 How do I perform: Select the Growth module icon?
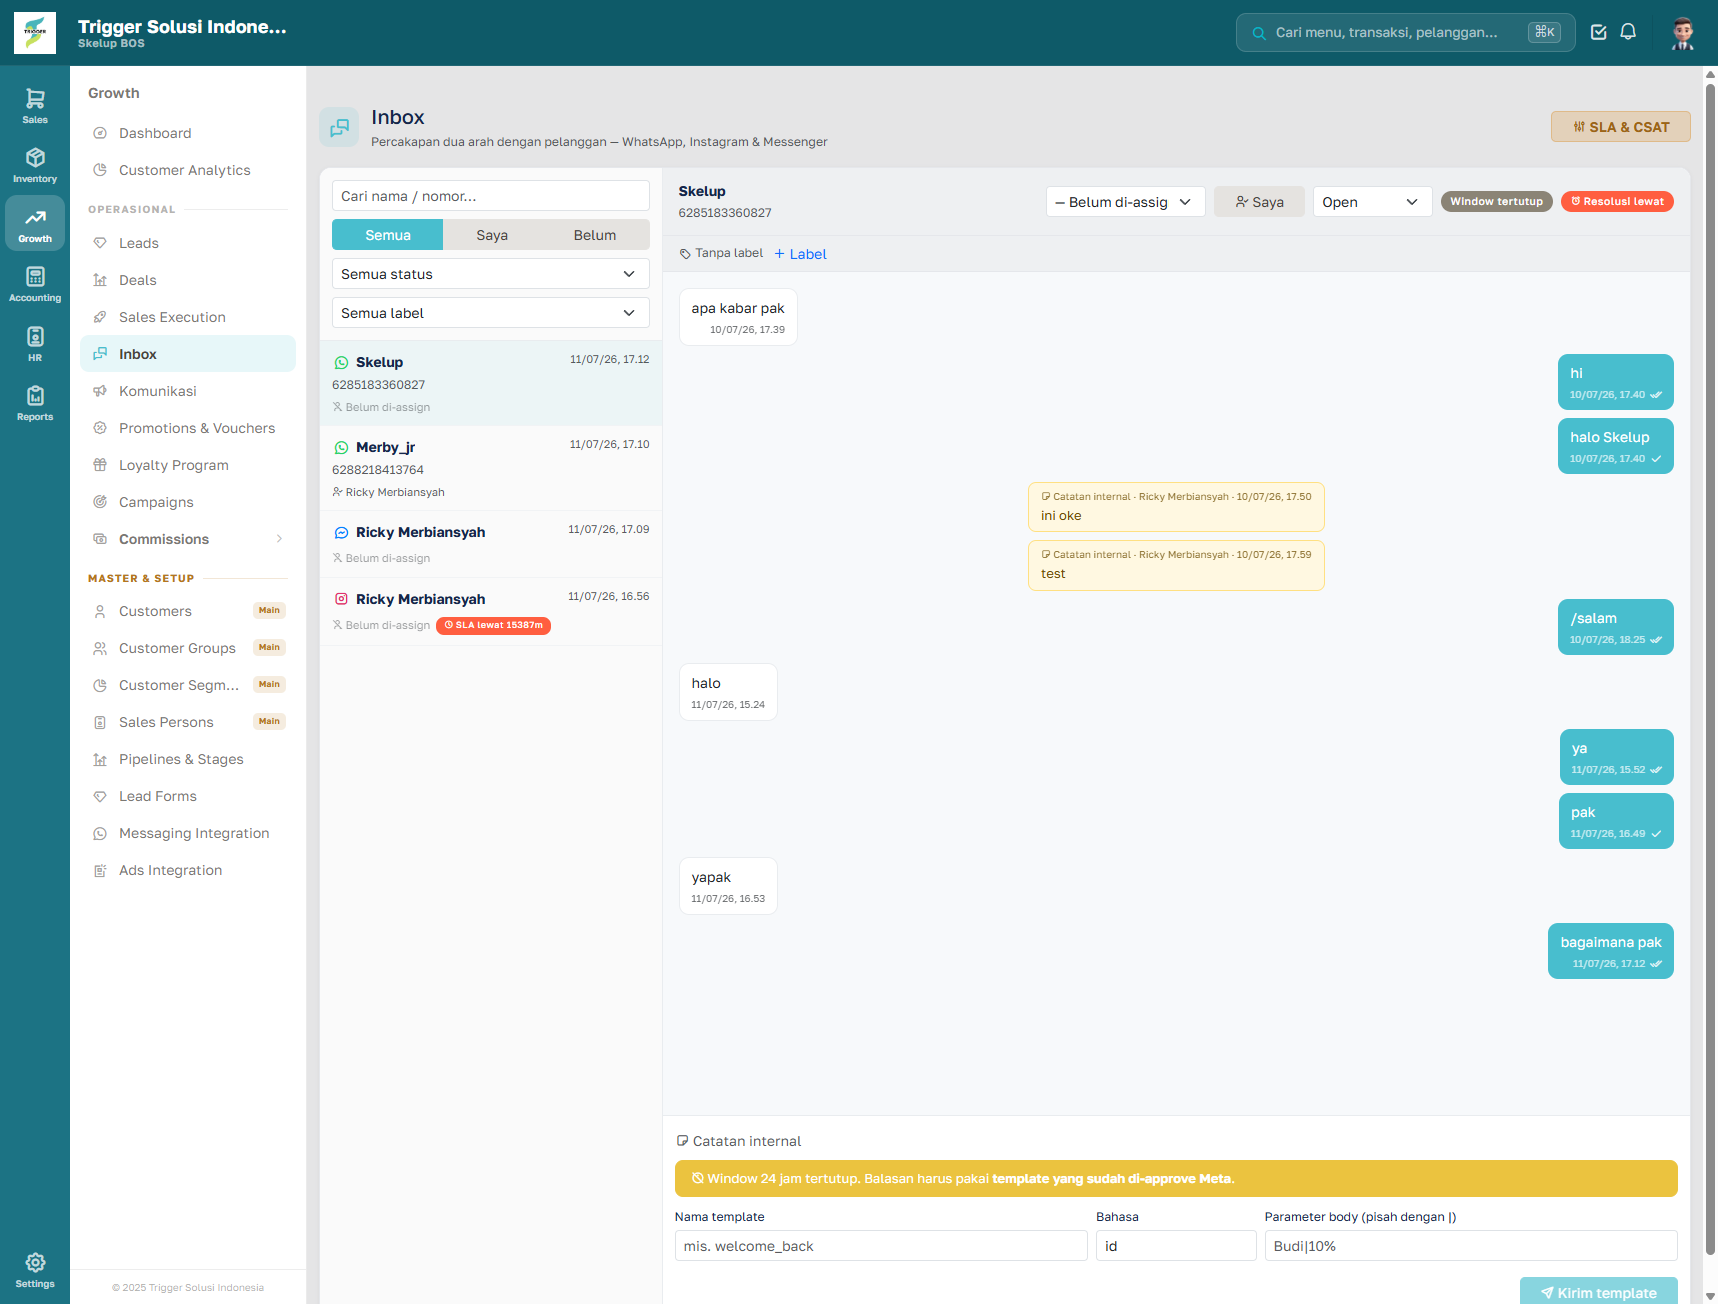(35, 224)
